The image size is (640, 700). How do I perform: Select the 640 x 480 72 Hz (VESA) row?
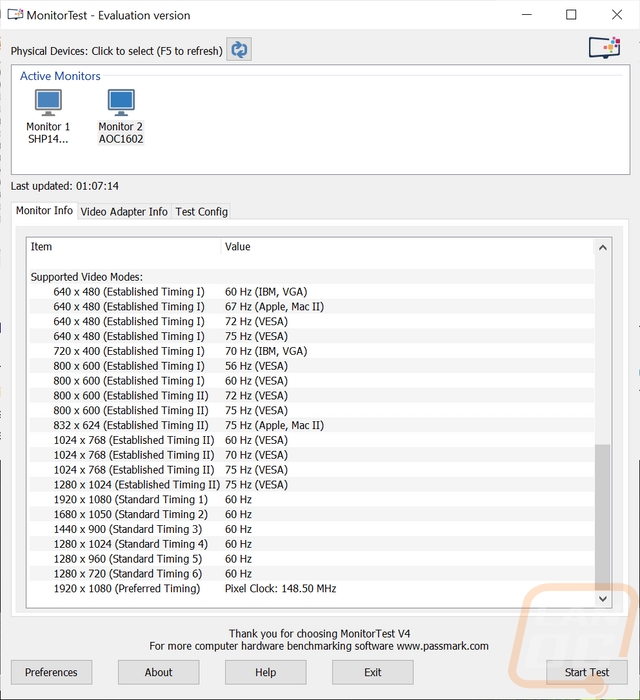click(x=312, y=321)
